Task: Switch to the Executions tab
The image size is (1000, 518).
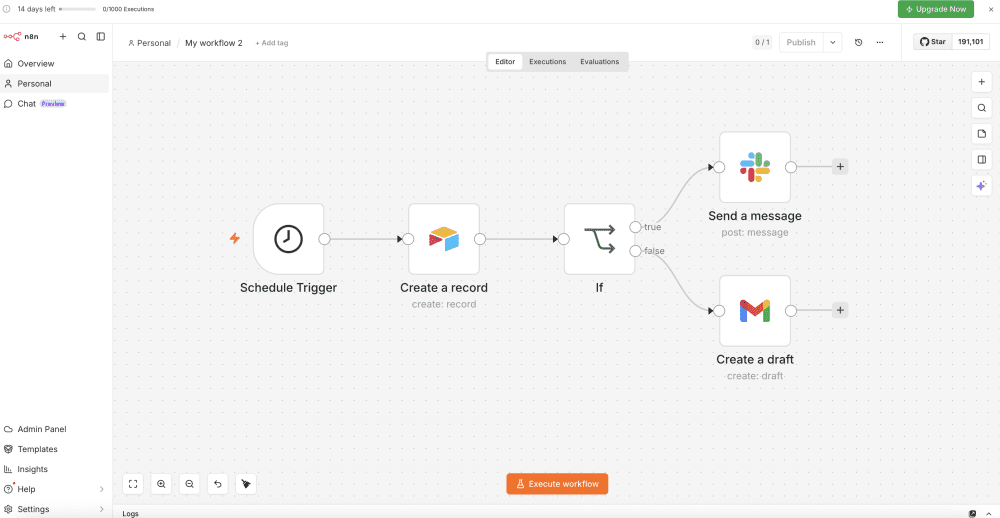Action: [x=548, y=62]
